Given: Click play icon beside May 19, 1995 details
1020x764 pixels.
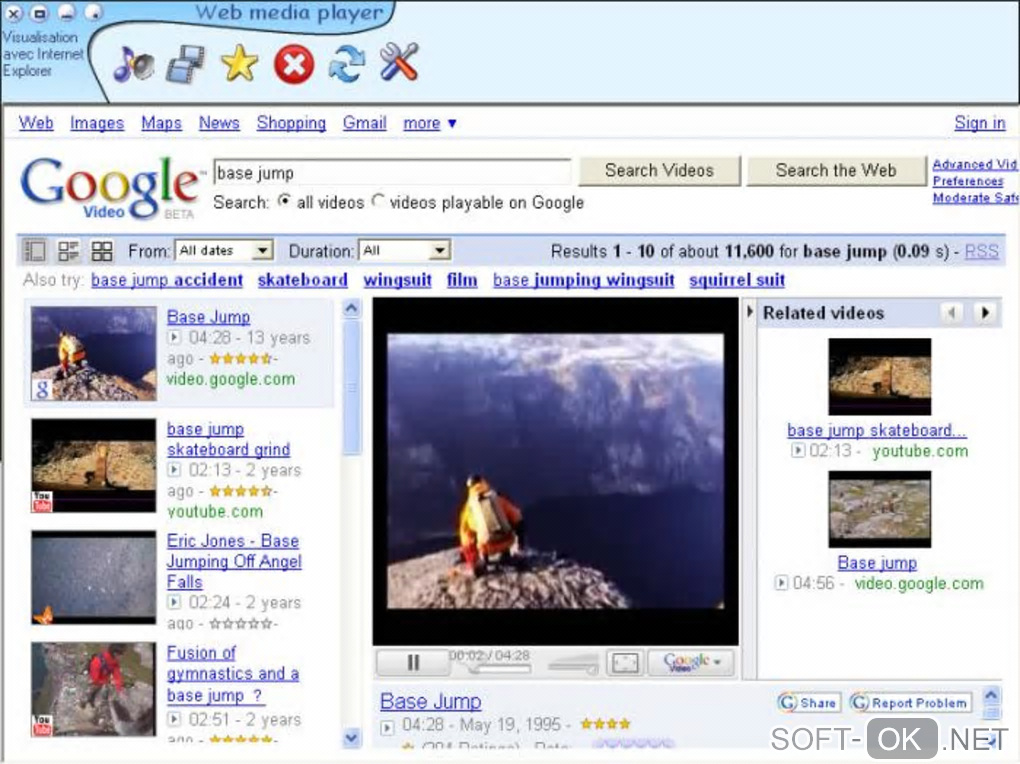Looking at the screenshot, I should 388,727.
